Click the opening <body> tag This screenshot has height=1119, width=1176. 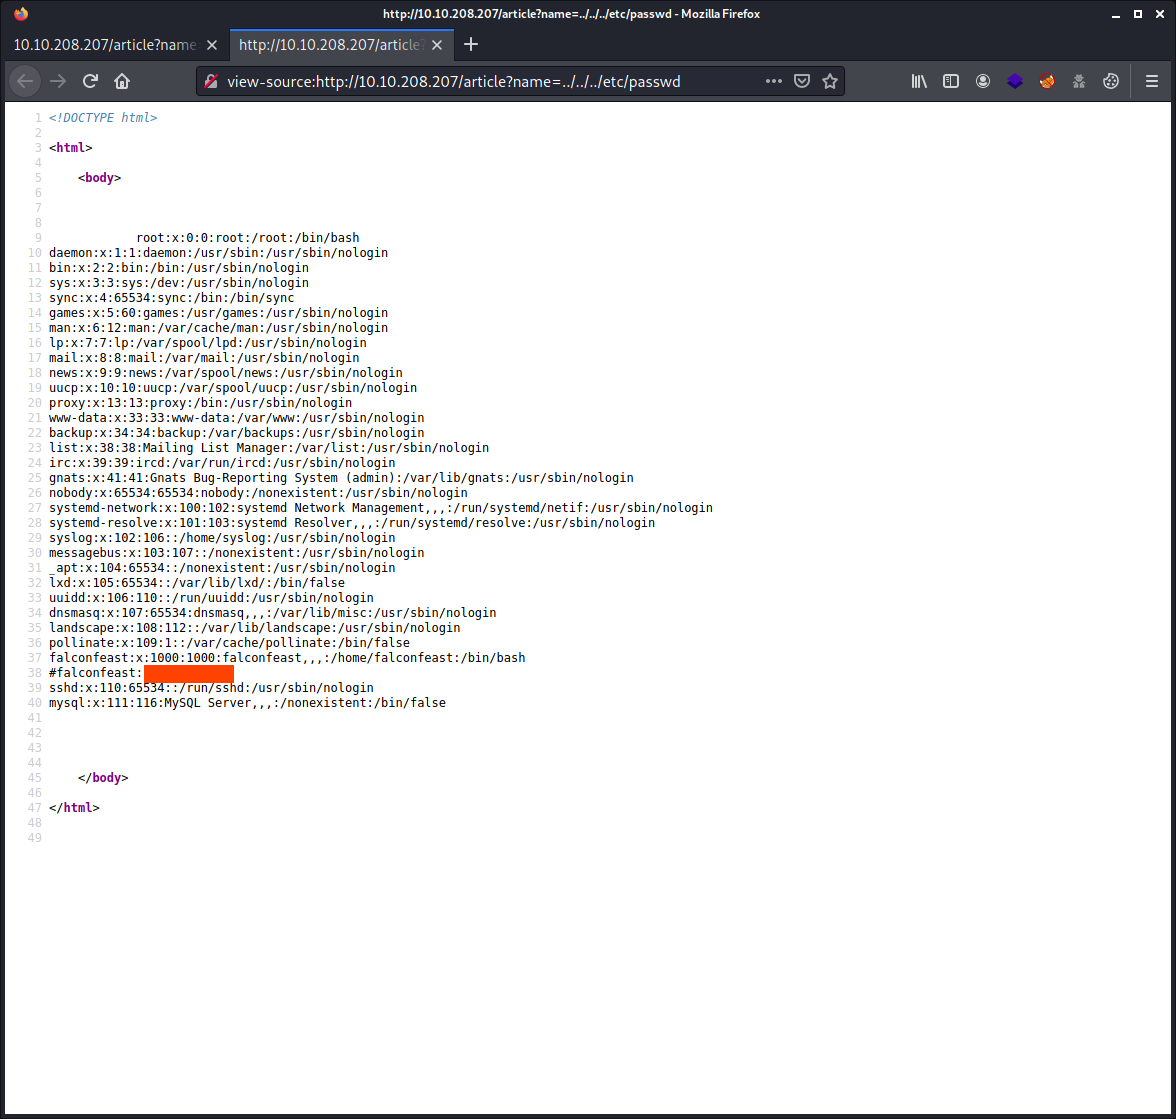click(x=100, y=178)
